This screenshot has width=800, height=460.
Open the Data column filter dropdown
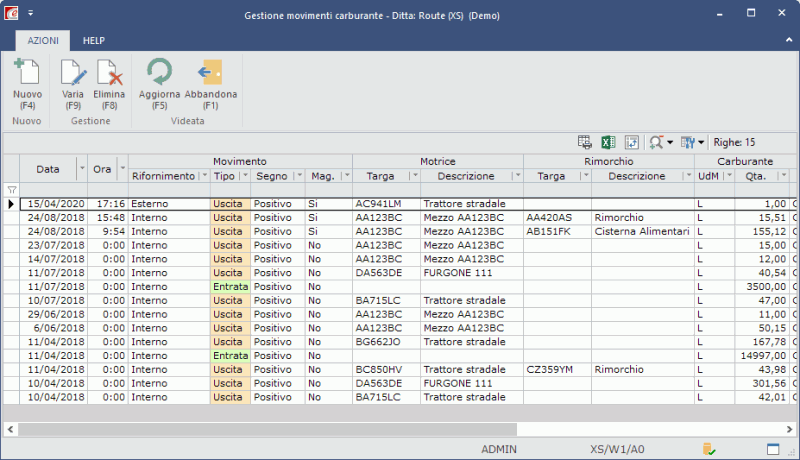click(x=82, y=167)
